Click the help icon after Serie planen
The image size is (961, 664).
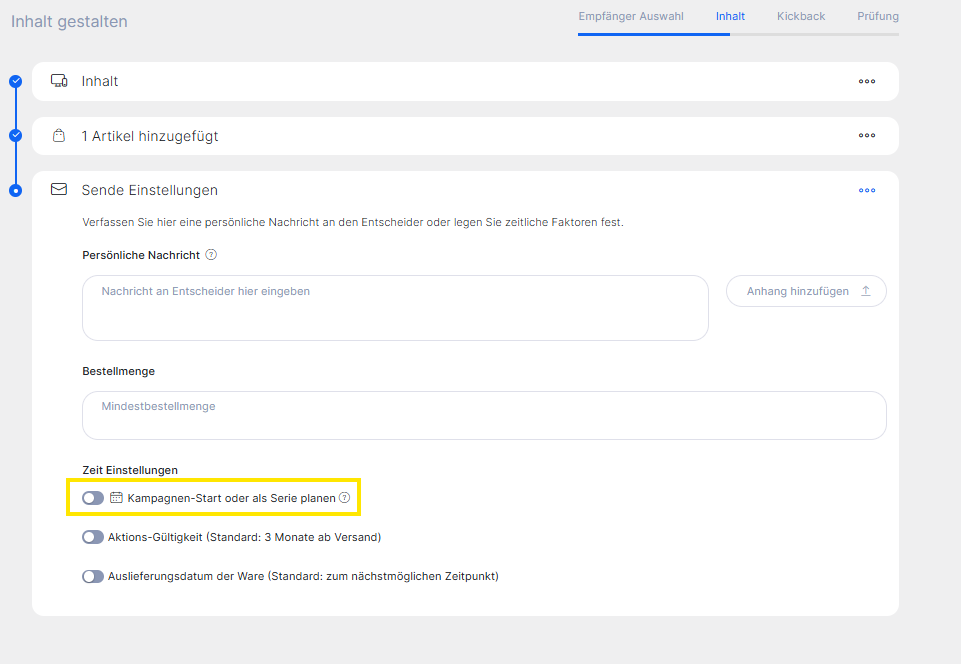coord(345,497)
